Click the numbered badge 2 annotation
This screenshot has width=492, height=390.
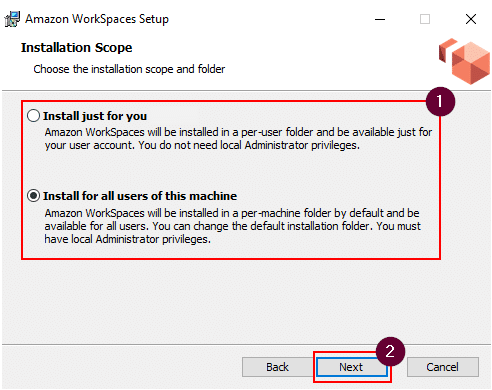(x=390, y=351)
